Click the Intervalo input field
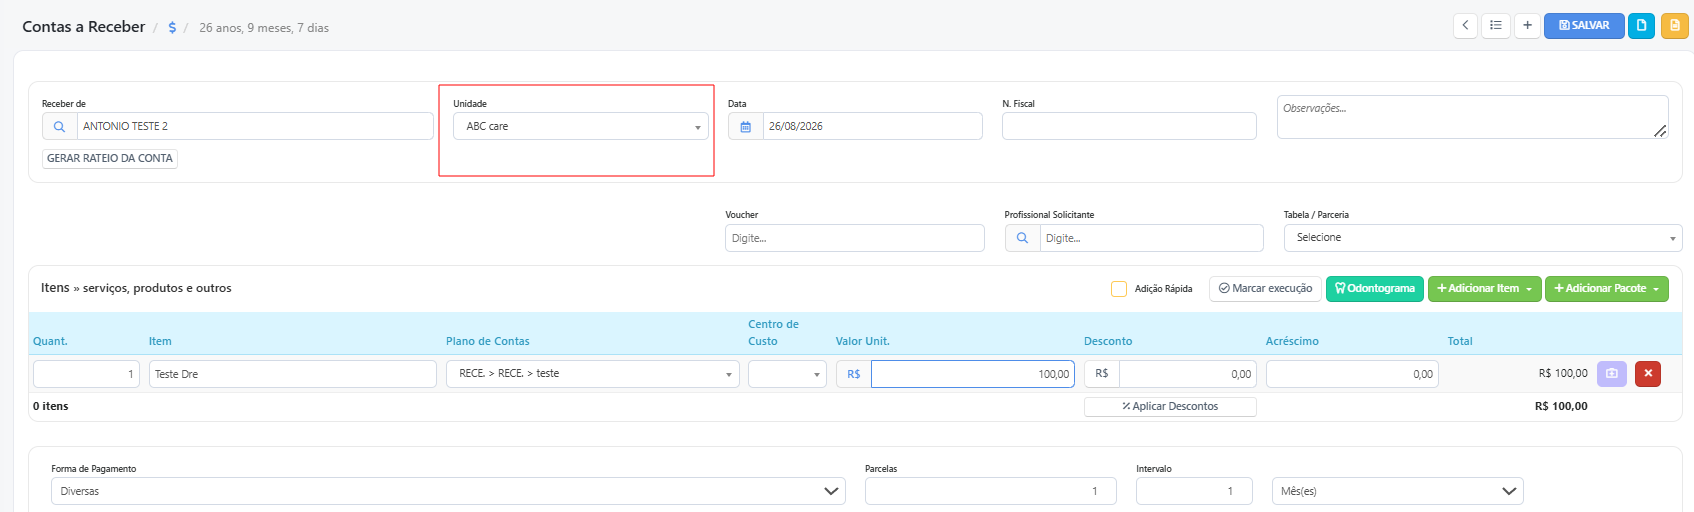Screen dimensions: 1694x512 1194,491
